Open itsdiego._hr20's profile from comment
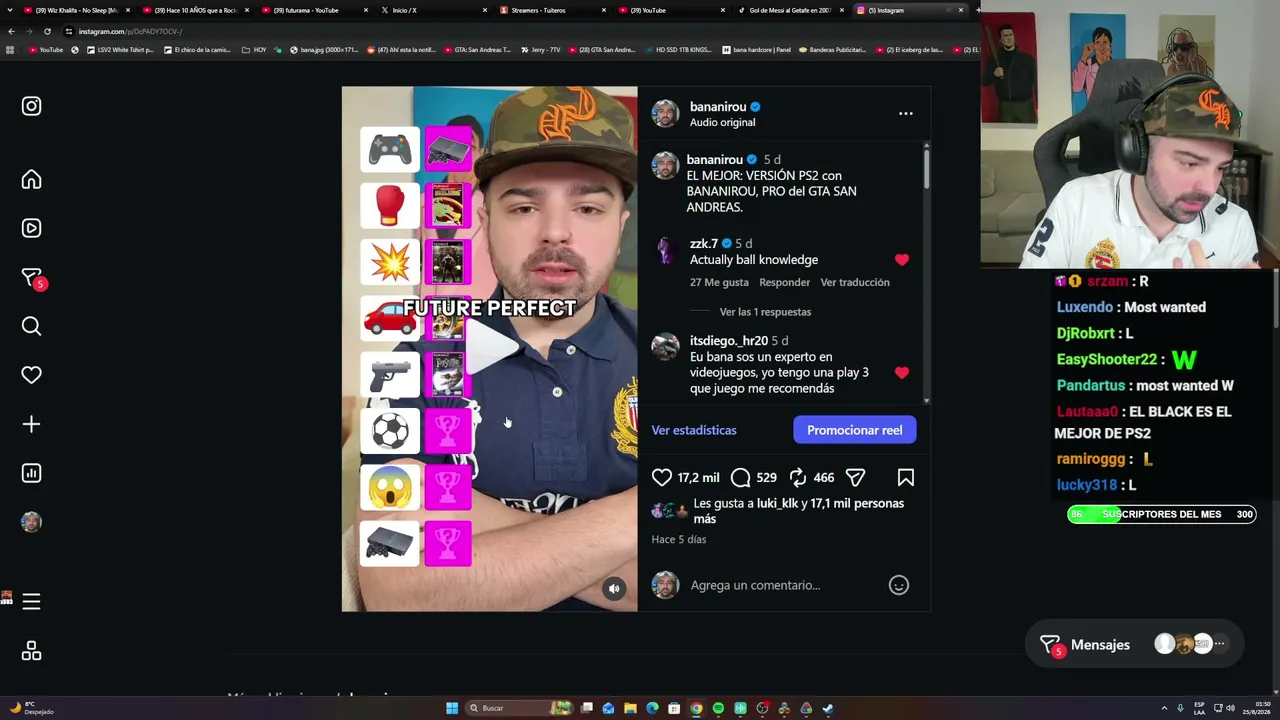This screenshot has width=1280, height=720. point(728,341)
